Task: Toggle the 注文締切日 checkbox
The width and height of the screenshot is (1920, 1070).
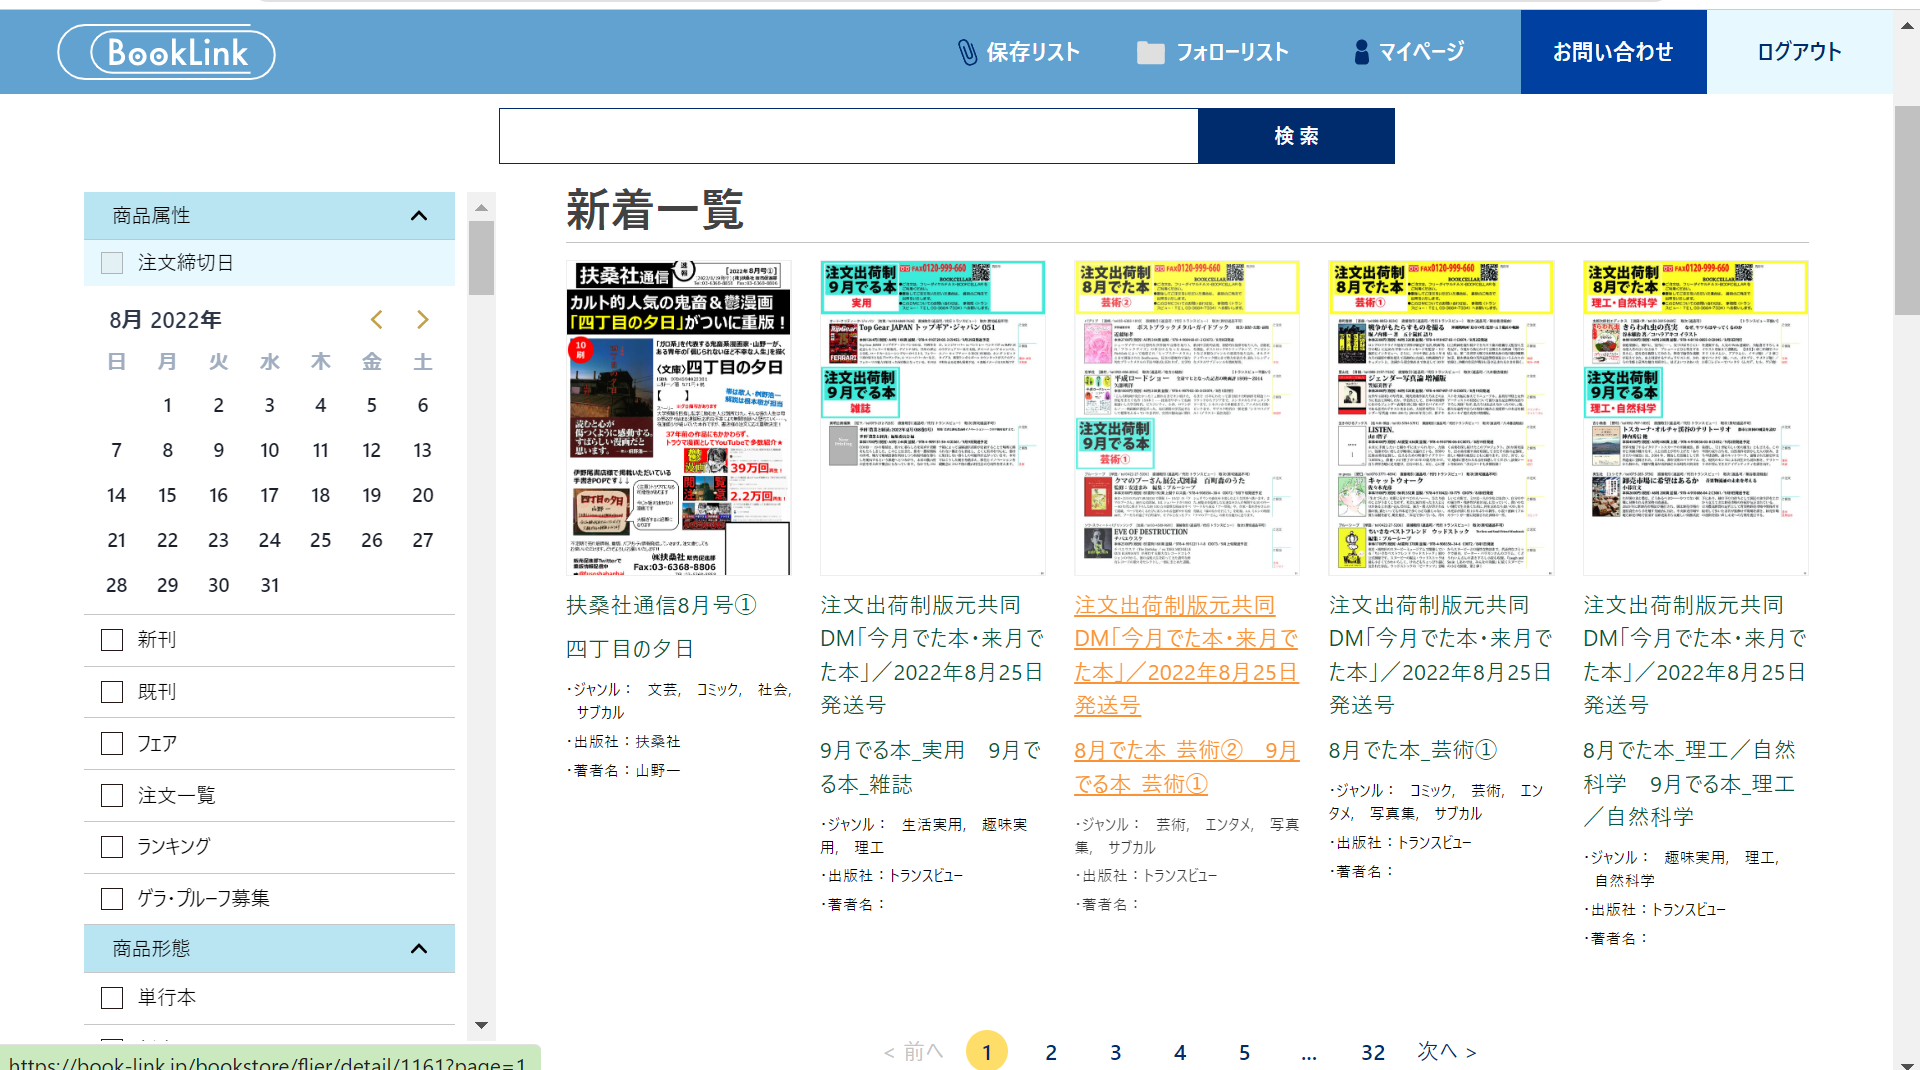Action: (x=112, y=263)
